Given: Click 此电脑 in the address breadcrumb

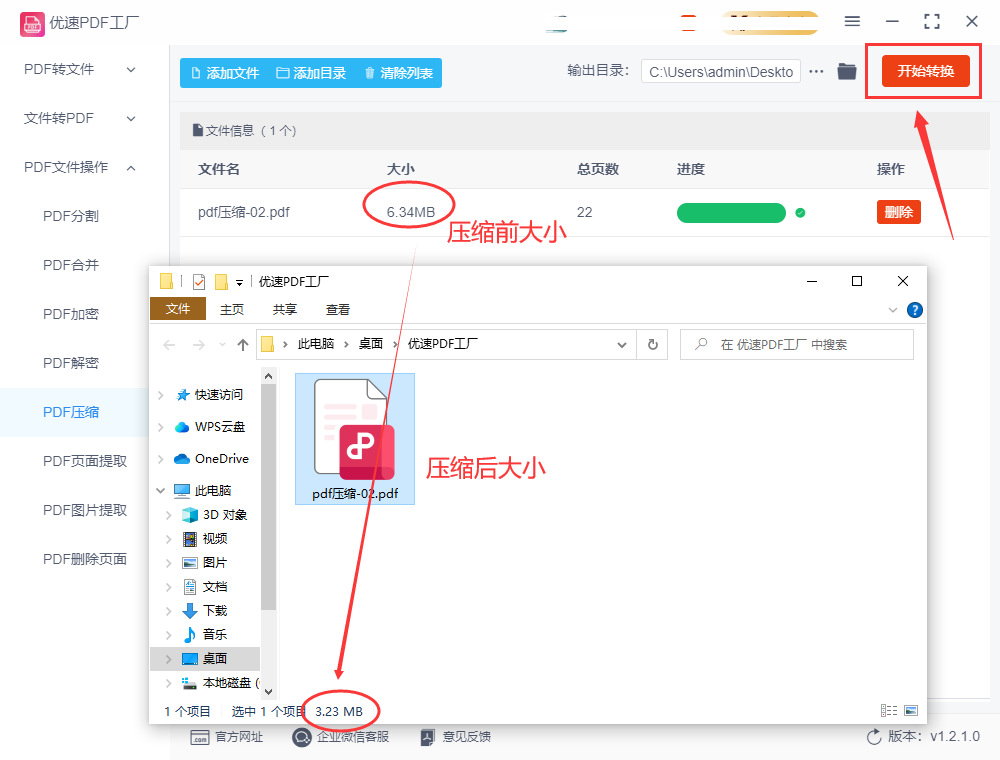Looking at the screenshot, I should 316,344.
